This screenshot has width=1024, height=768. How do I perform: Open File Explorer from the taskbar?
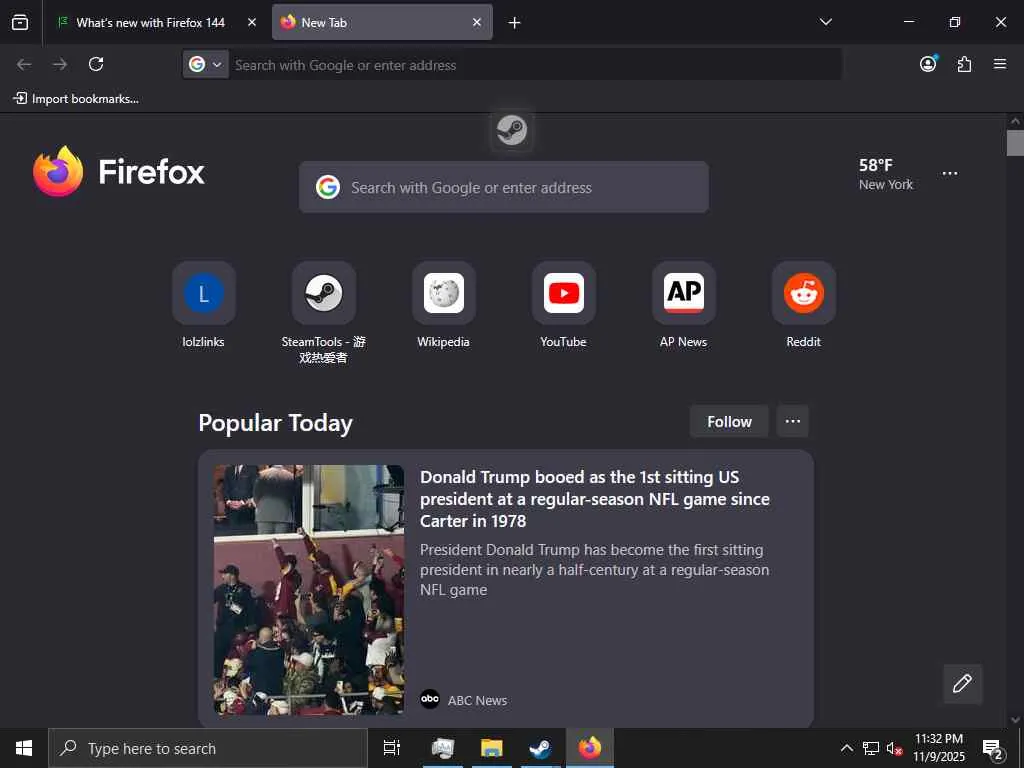click(x=492, y=748)
